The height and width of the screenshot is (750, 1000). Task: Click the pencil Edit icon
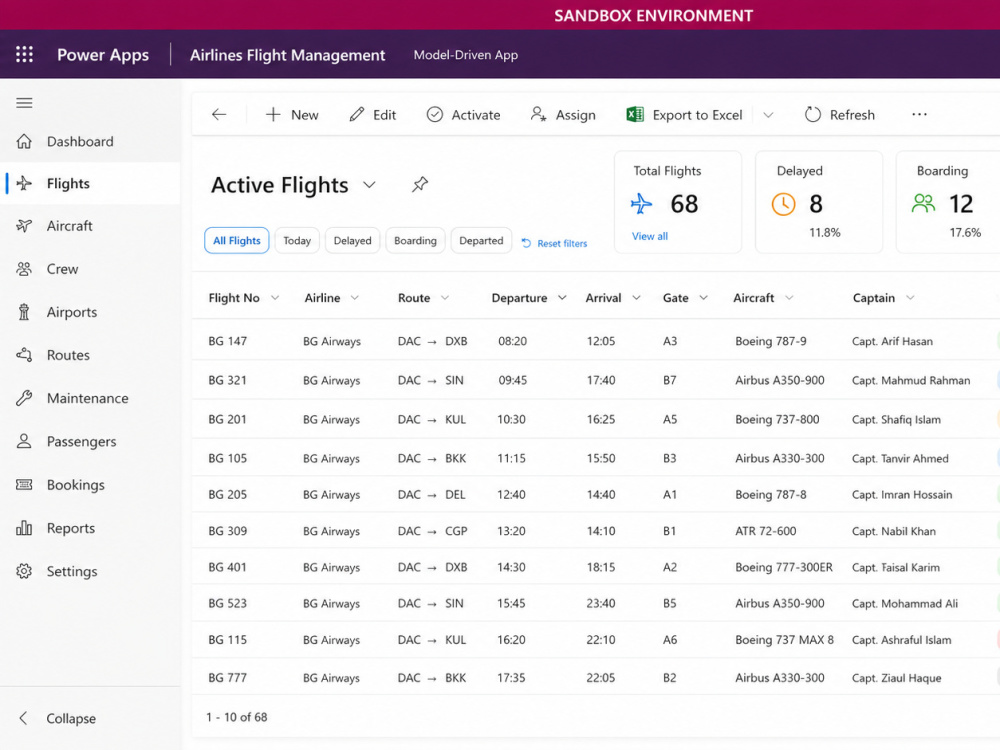(357, 115)
